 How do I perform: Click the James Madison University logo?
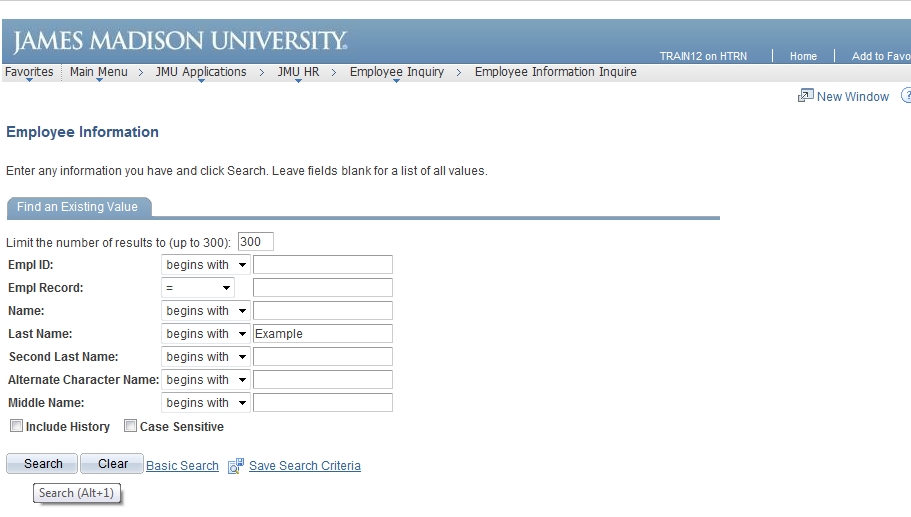point(180,41)
